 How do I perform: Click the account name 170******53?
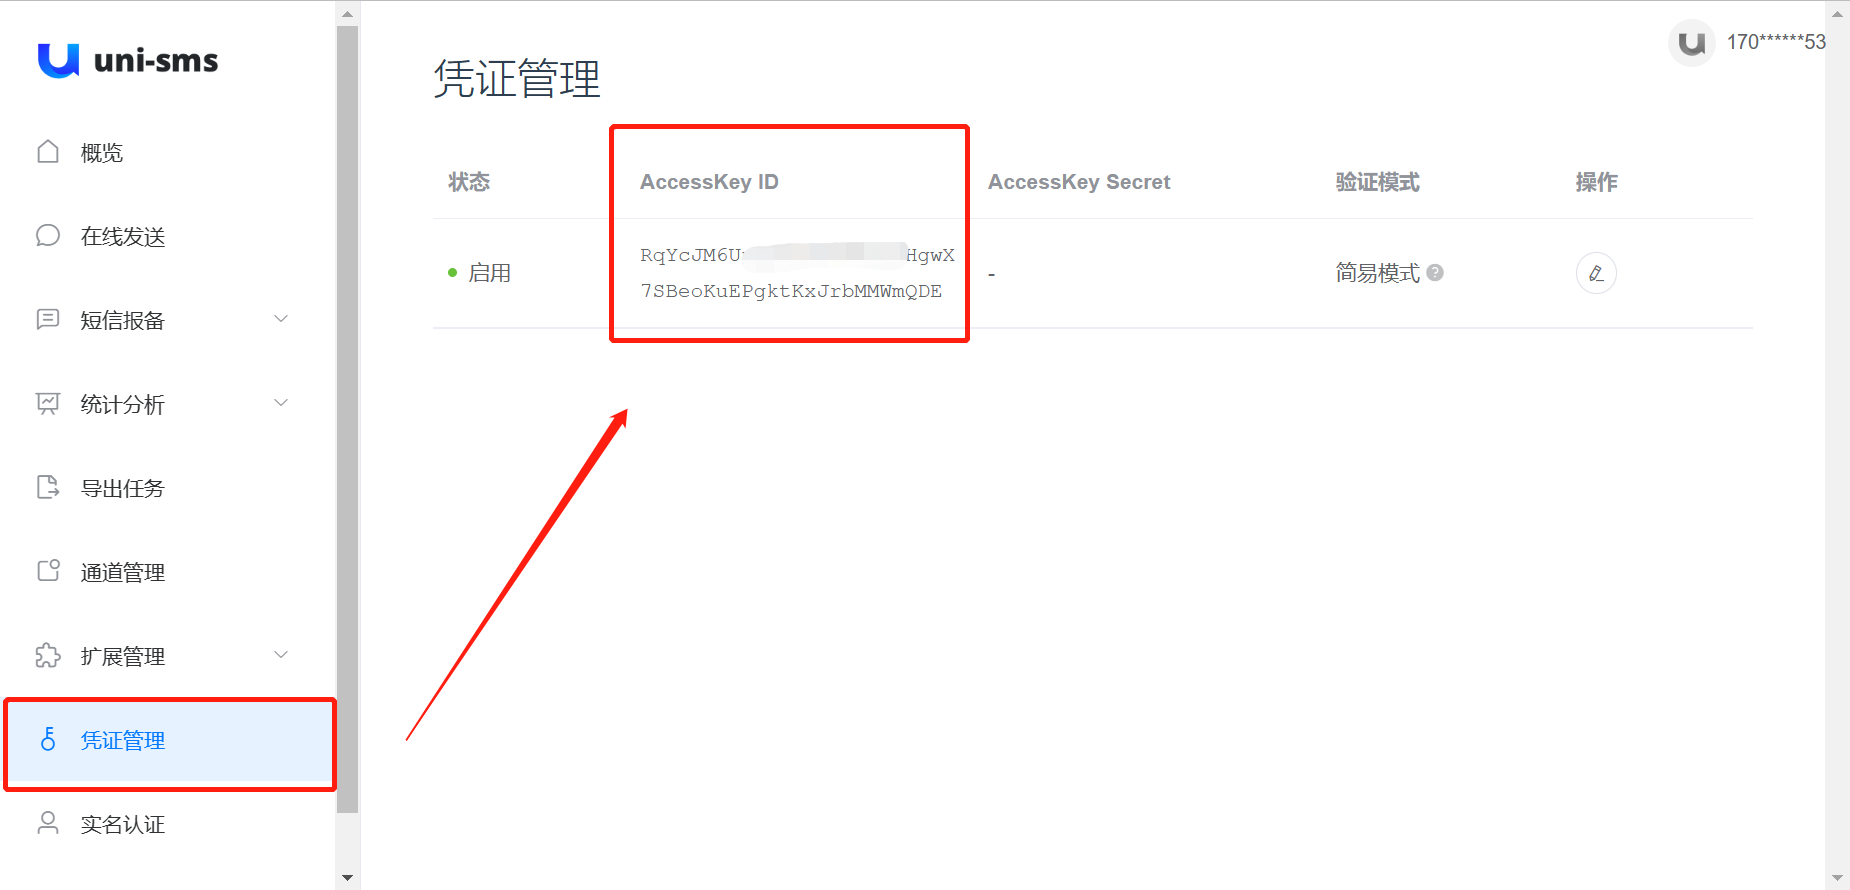coord(1776,42)
